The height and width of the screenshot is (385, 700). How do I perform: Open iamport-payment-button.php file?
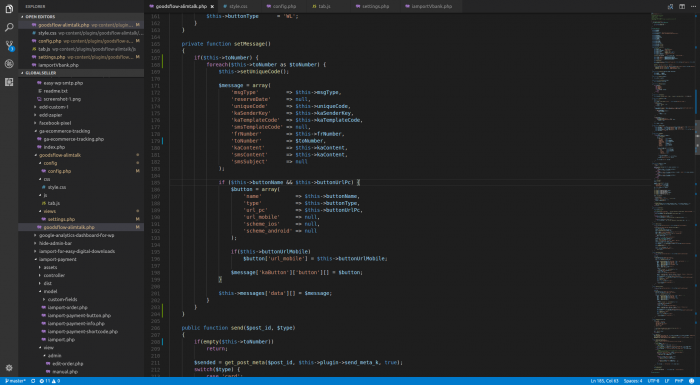click(x=79, y=316)
